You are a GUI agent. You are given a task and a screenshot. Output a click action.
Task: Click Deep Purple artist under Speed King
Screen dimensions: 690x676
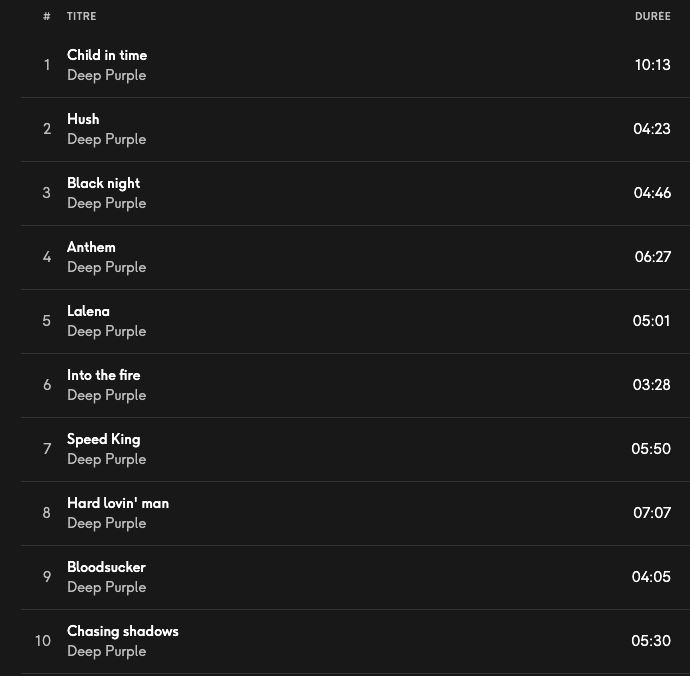106,459
